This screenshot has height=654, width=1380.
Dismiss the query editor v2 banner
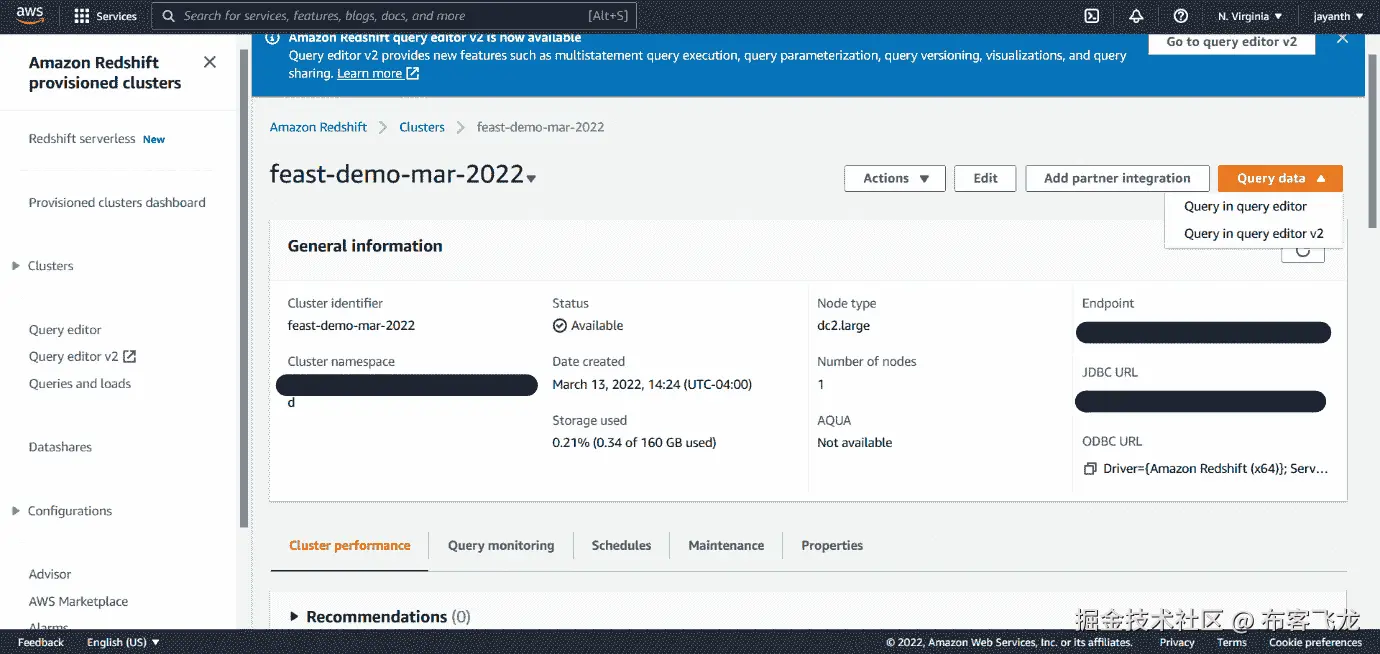click(1342, 38)
